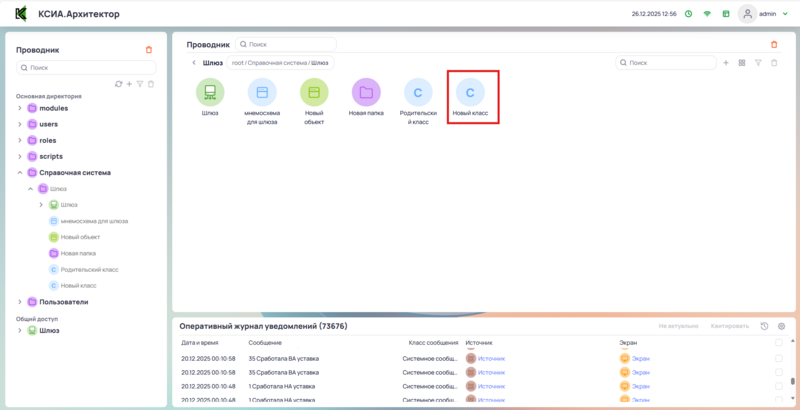Viewport: 800px width, 410px height.
Task: Check the second notification row checkbox
Action: [x=779, y=372]
